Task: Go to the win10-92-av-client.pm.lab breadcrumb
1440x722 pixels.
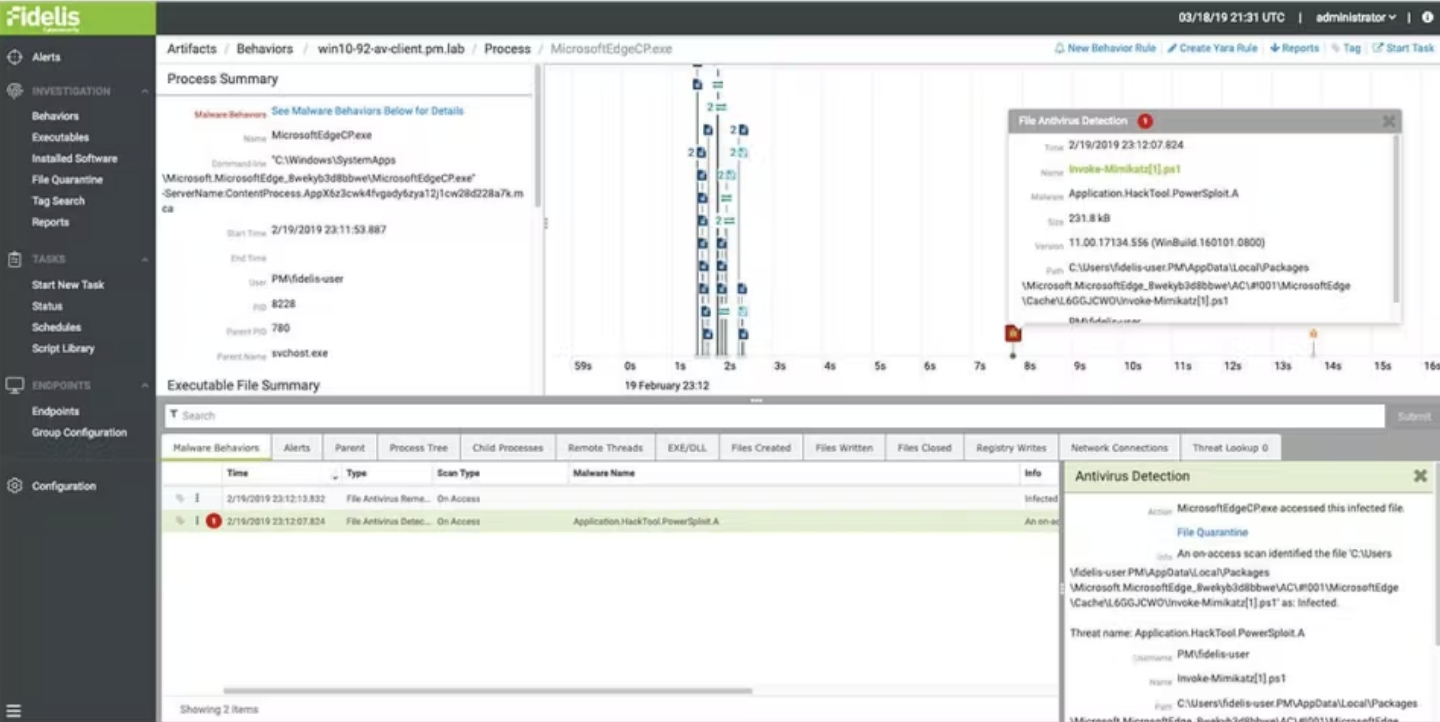Action: (x=394, y=48)
